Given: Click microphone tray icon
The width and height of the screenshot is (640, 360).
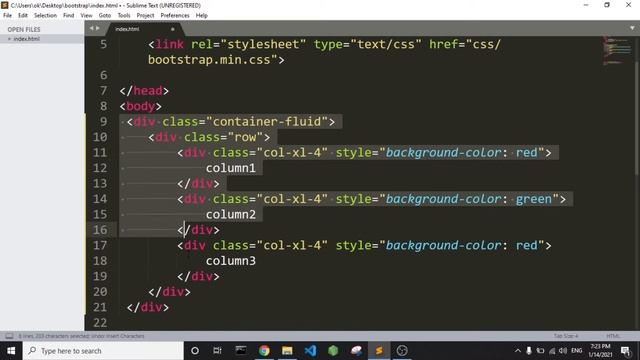Looking at the screenshot, I should coord(529,351).
